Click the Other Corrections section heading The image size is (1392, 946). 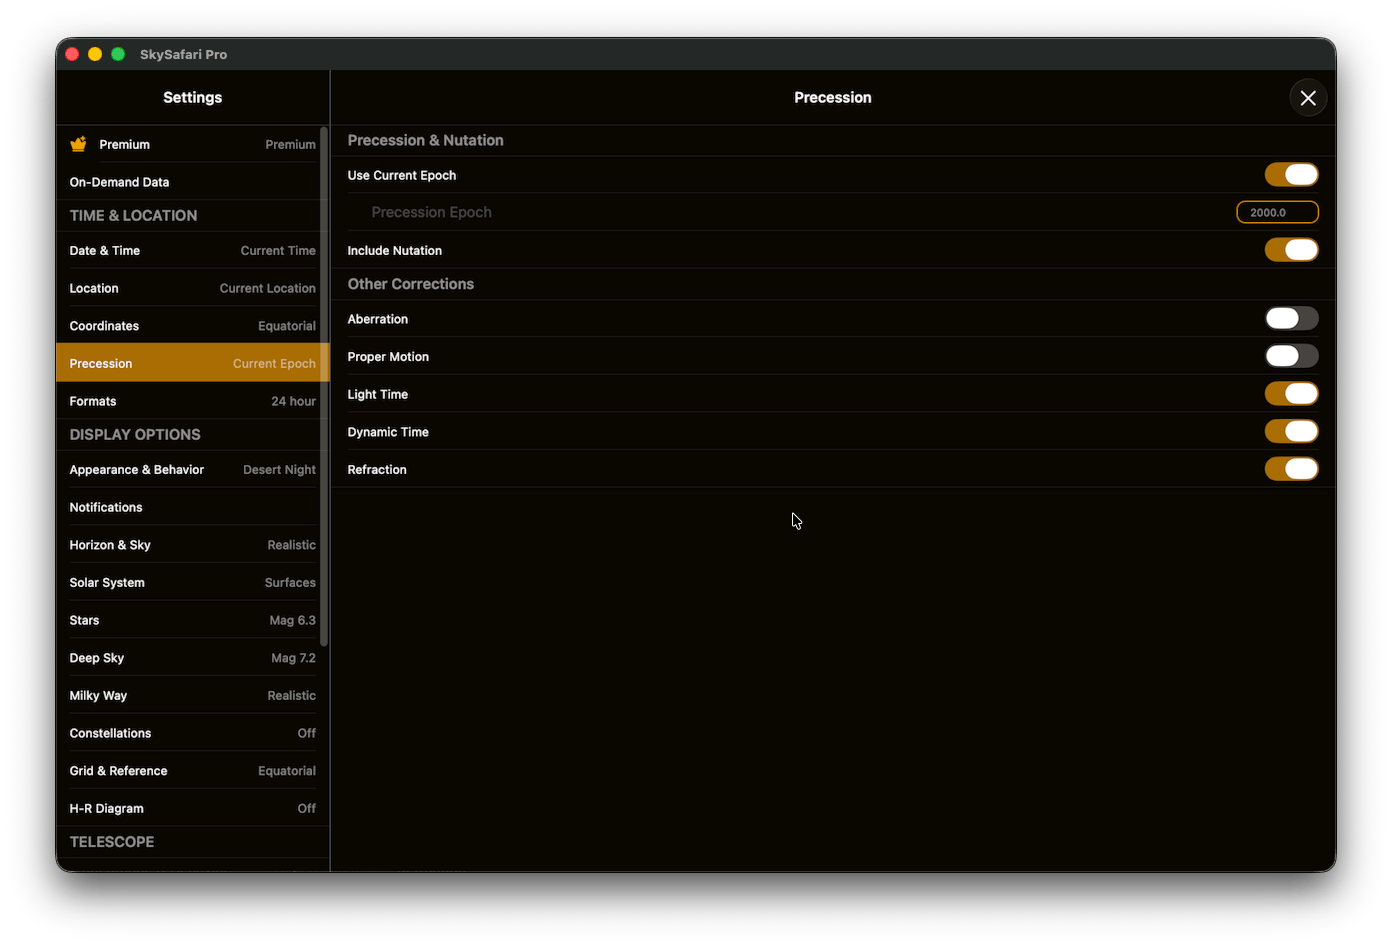pyautogui.click(x=410, y=284)
